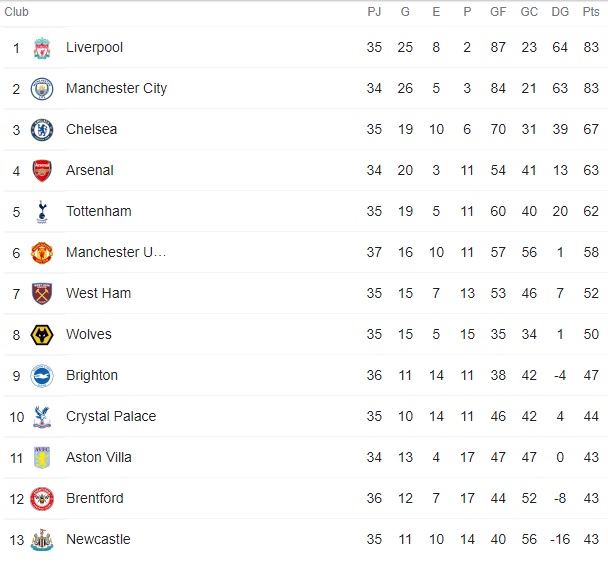This screenshot has height=562, width=608.
Task: Click the West Ham crest icon
Action: point(41,294)
